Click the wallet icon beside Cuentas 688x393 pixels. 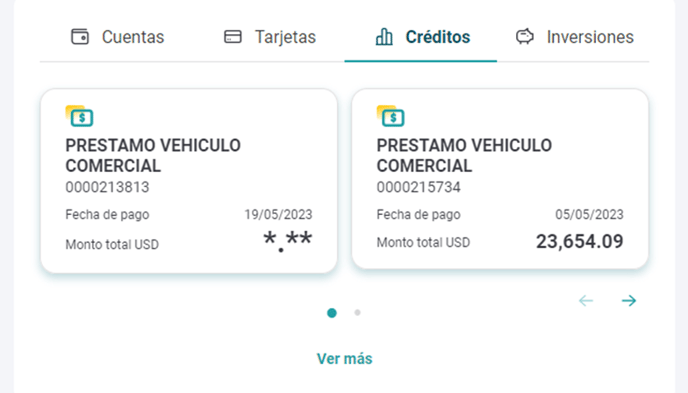80,37
